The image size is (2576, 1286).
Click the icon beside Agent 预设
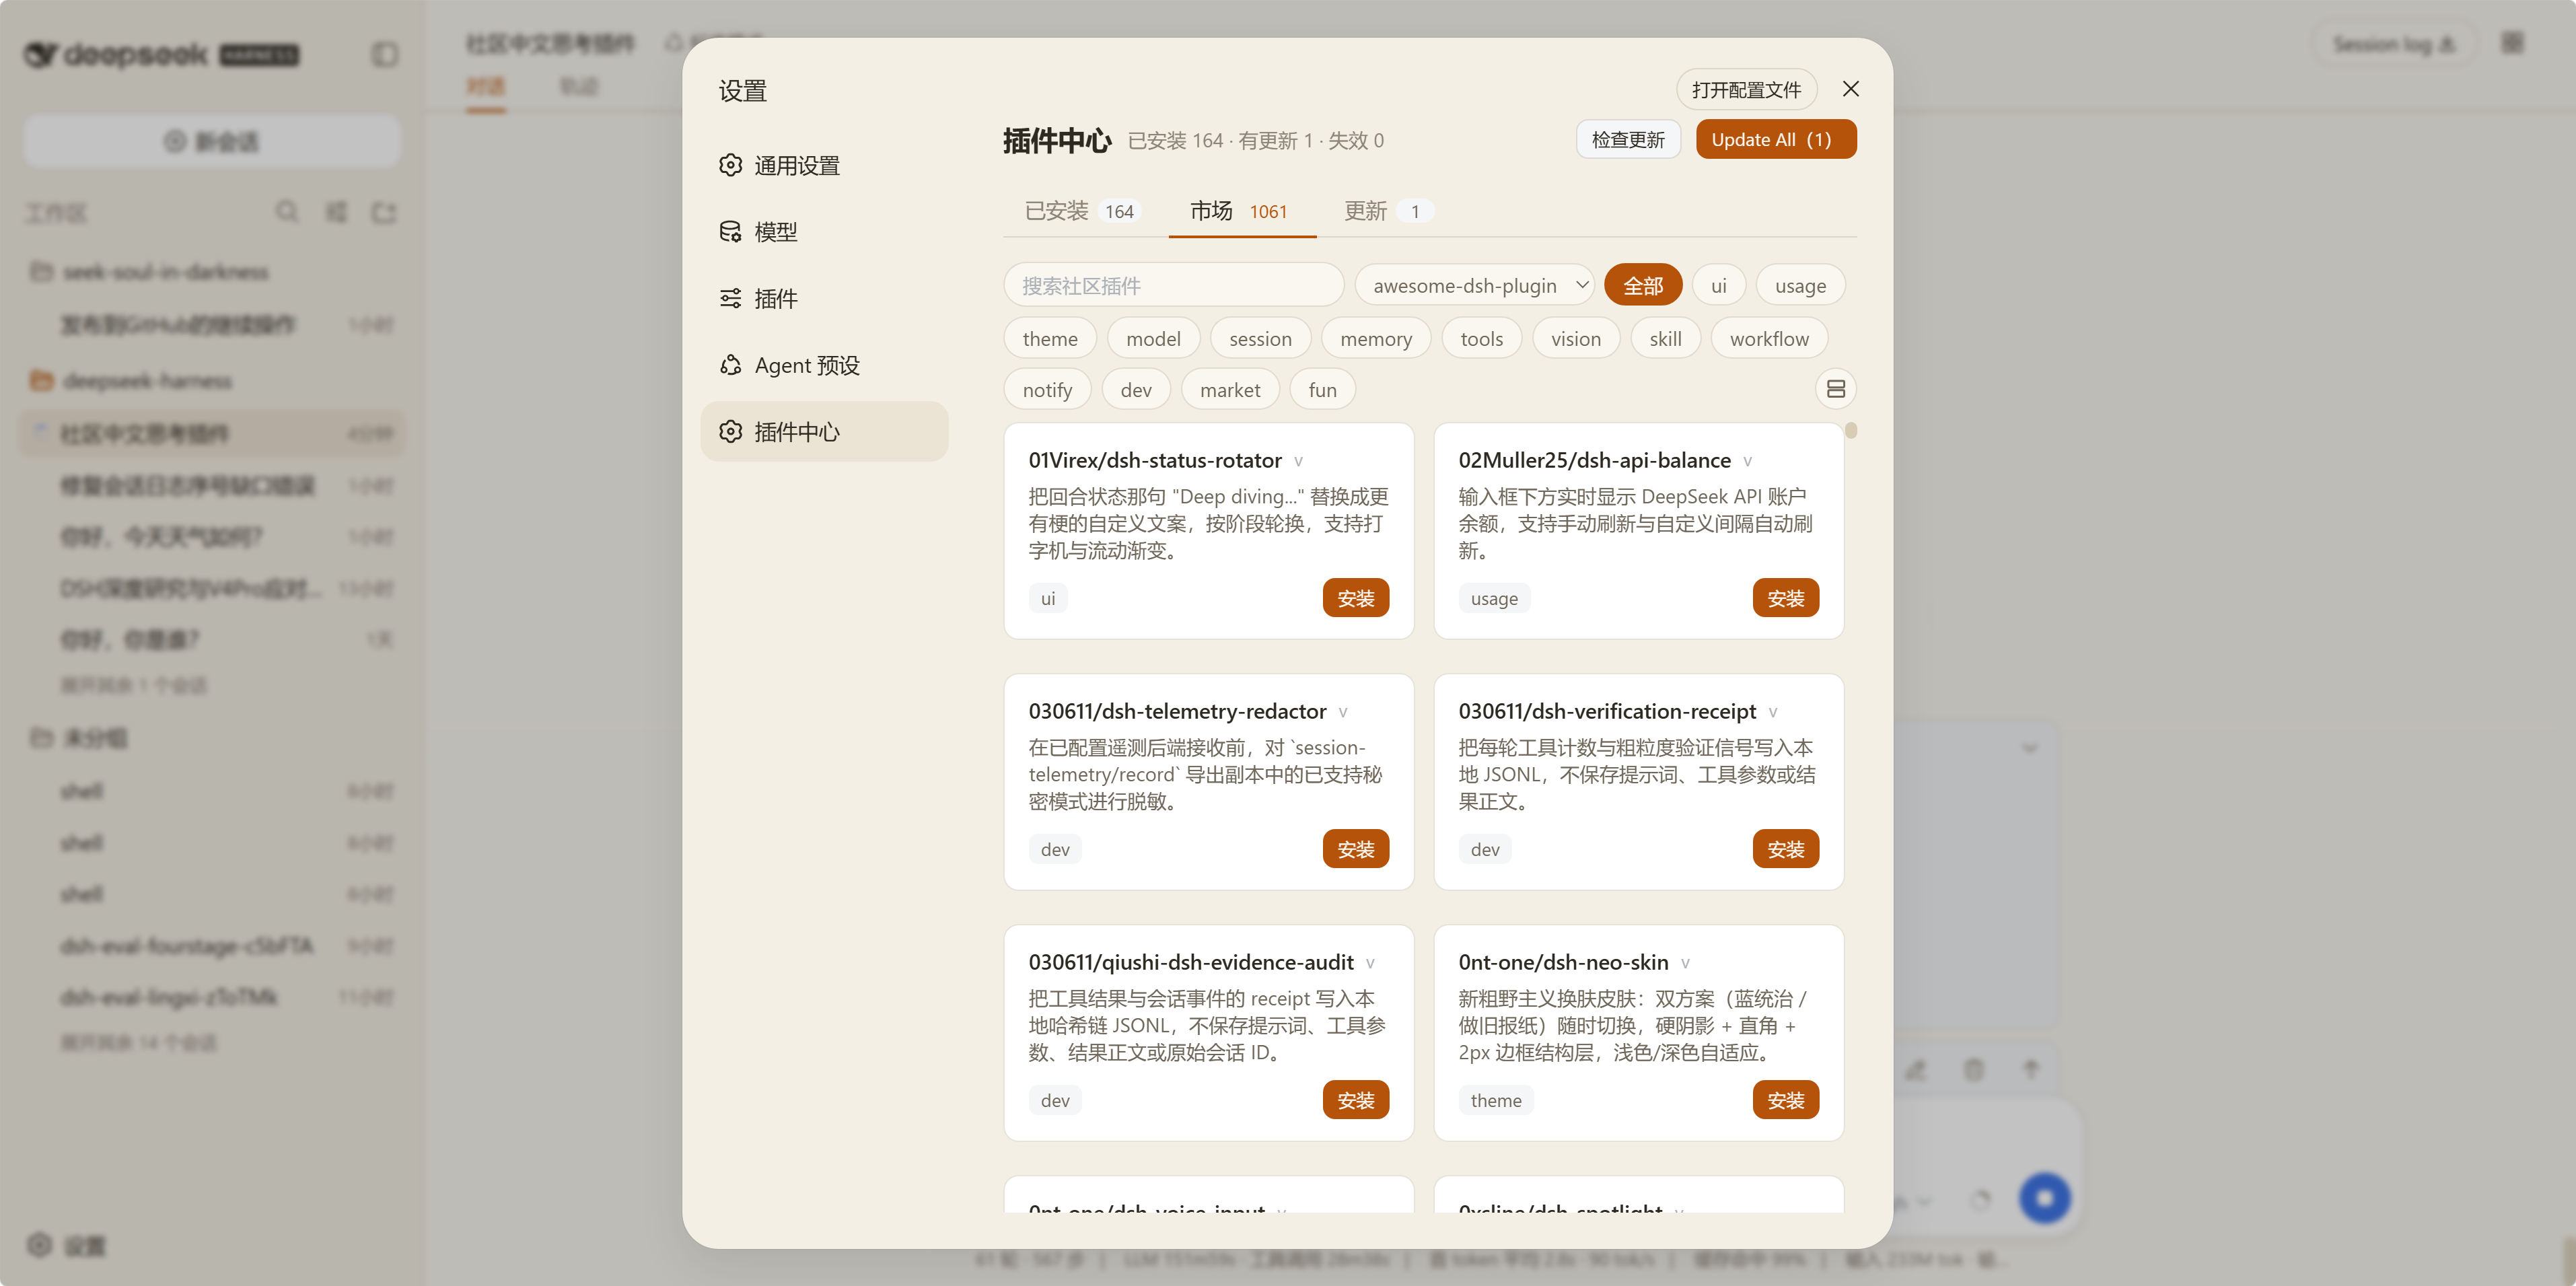(731, 365)
